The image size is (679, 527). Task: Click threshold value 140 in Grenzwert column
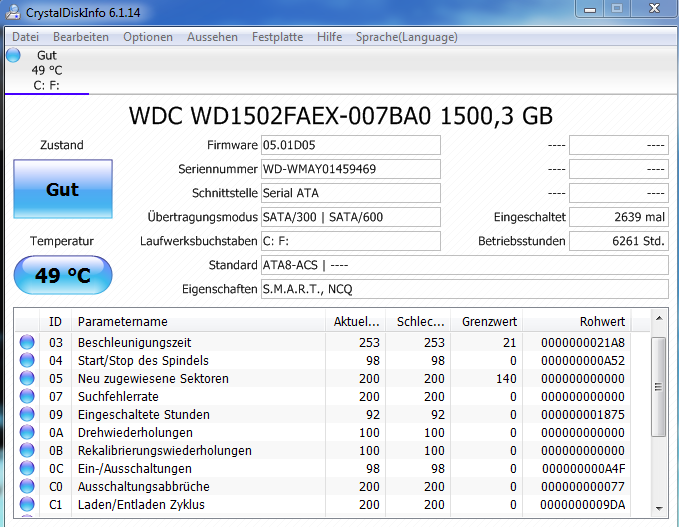506,378
